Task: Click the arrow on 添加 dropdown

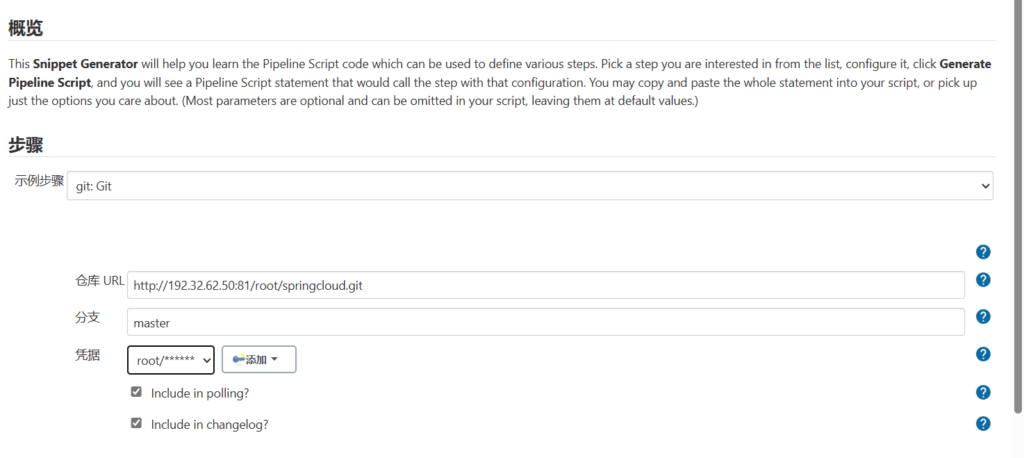Action: (275, 360)
